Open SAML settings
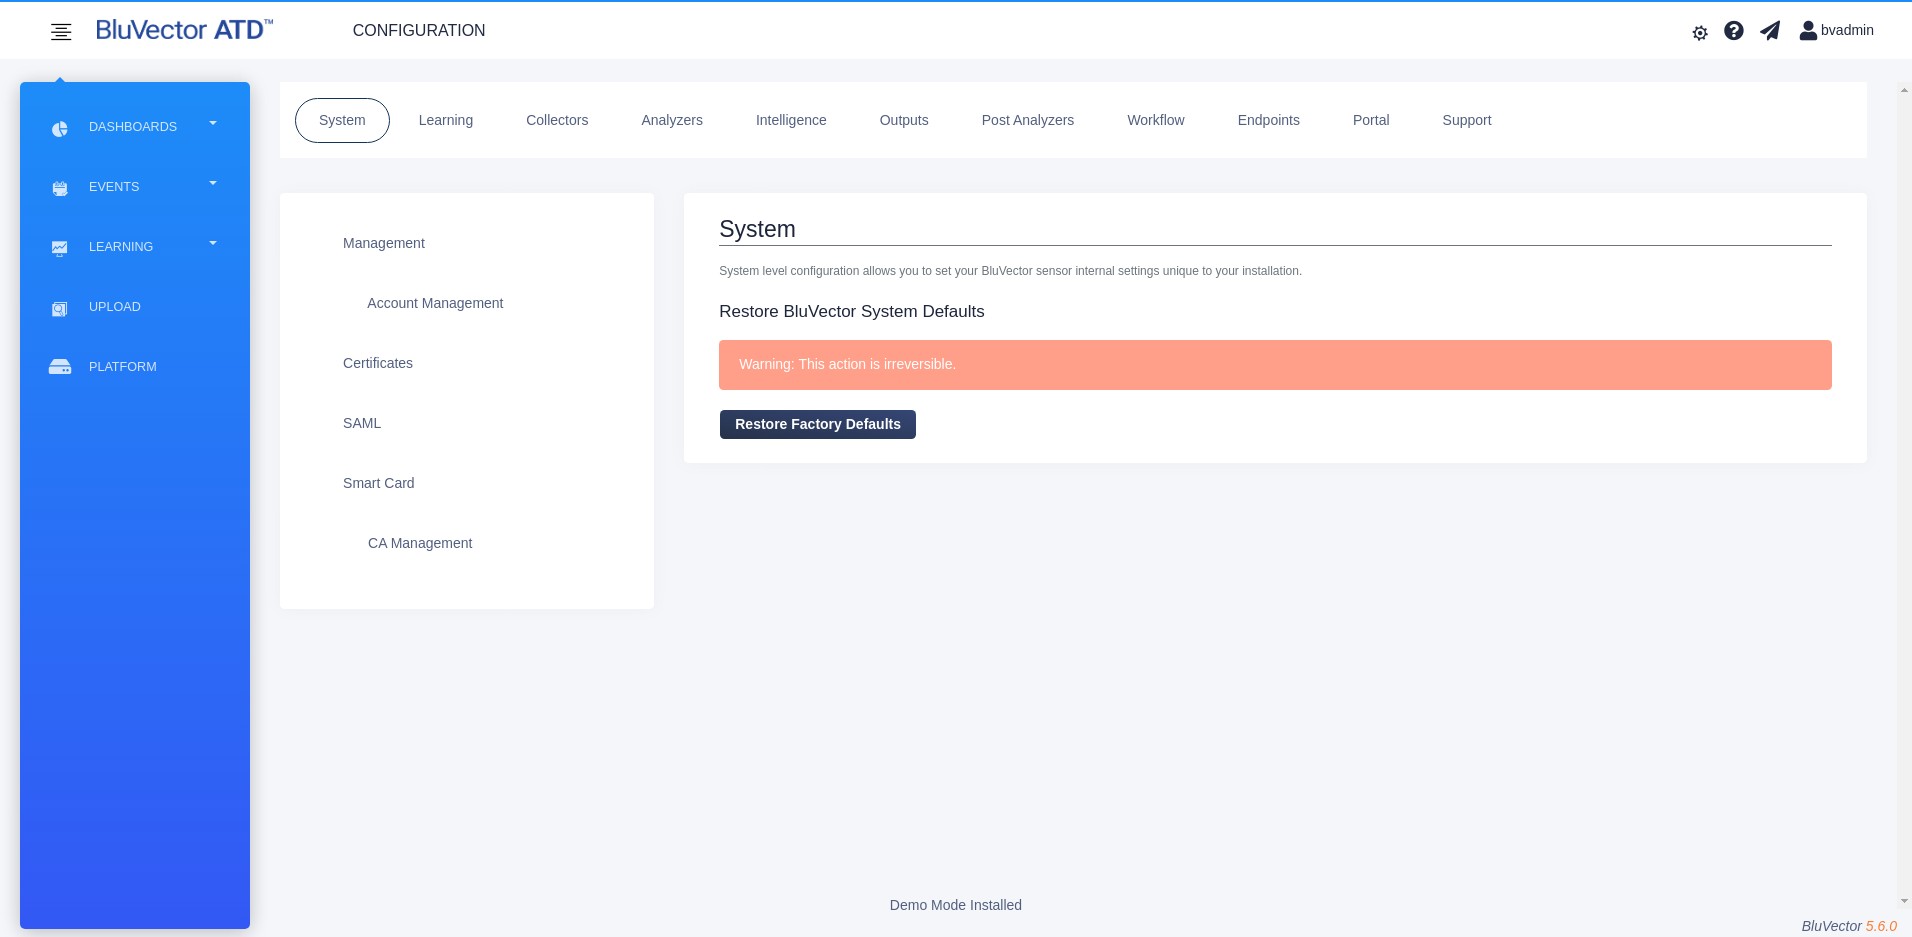This screenshot has height=937, width=1912. tap(362, 423)
